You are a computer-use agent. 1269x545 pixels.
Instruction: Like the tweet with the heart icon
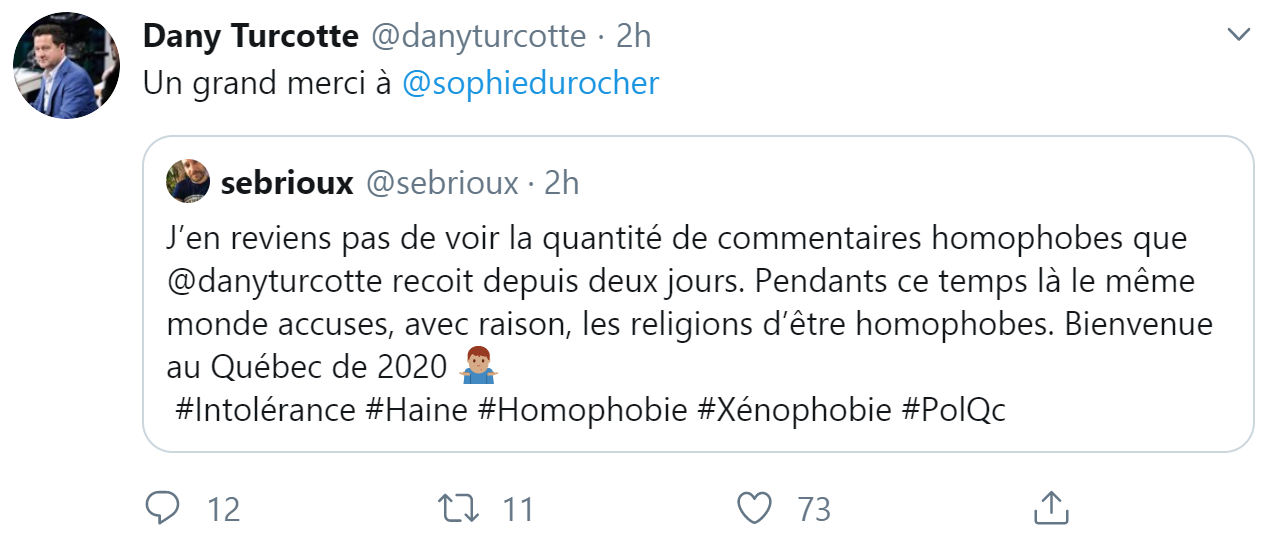pos(755,508)
